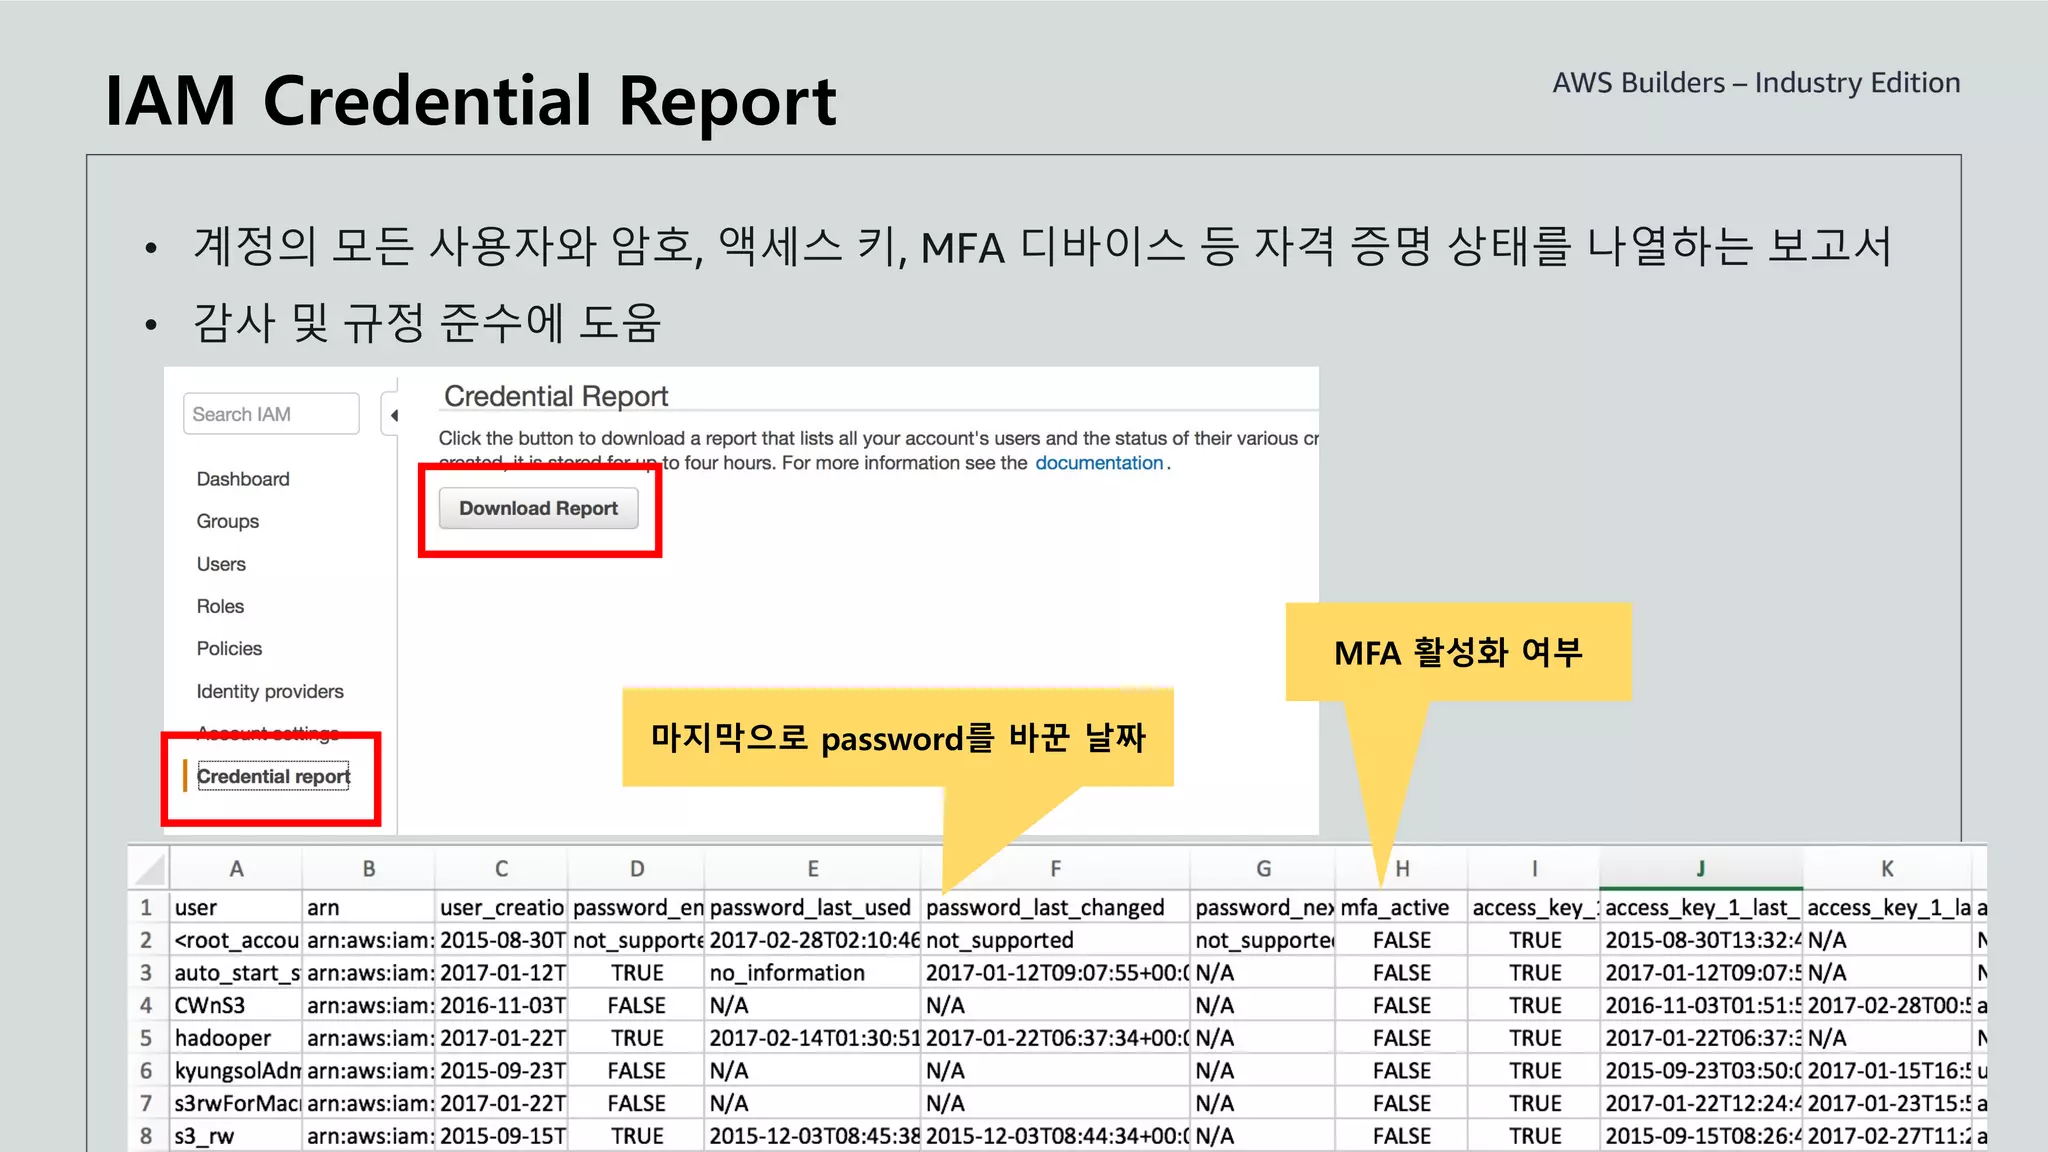
Task: Click cell '2017-01-22T06:37:34+00:0'
Action: (x=1056, y=1038)
